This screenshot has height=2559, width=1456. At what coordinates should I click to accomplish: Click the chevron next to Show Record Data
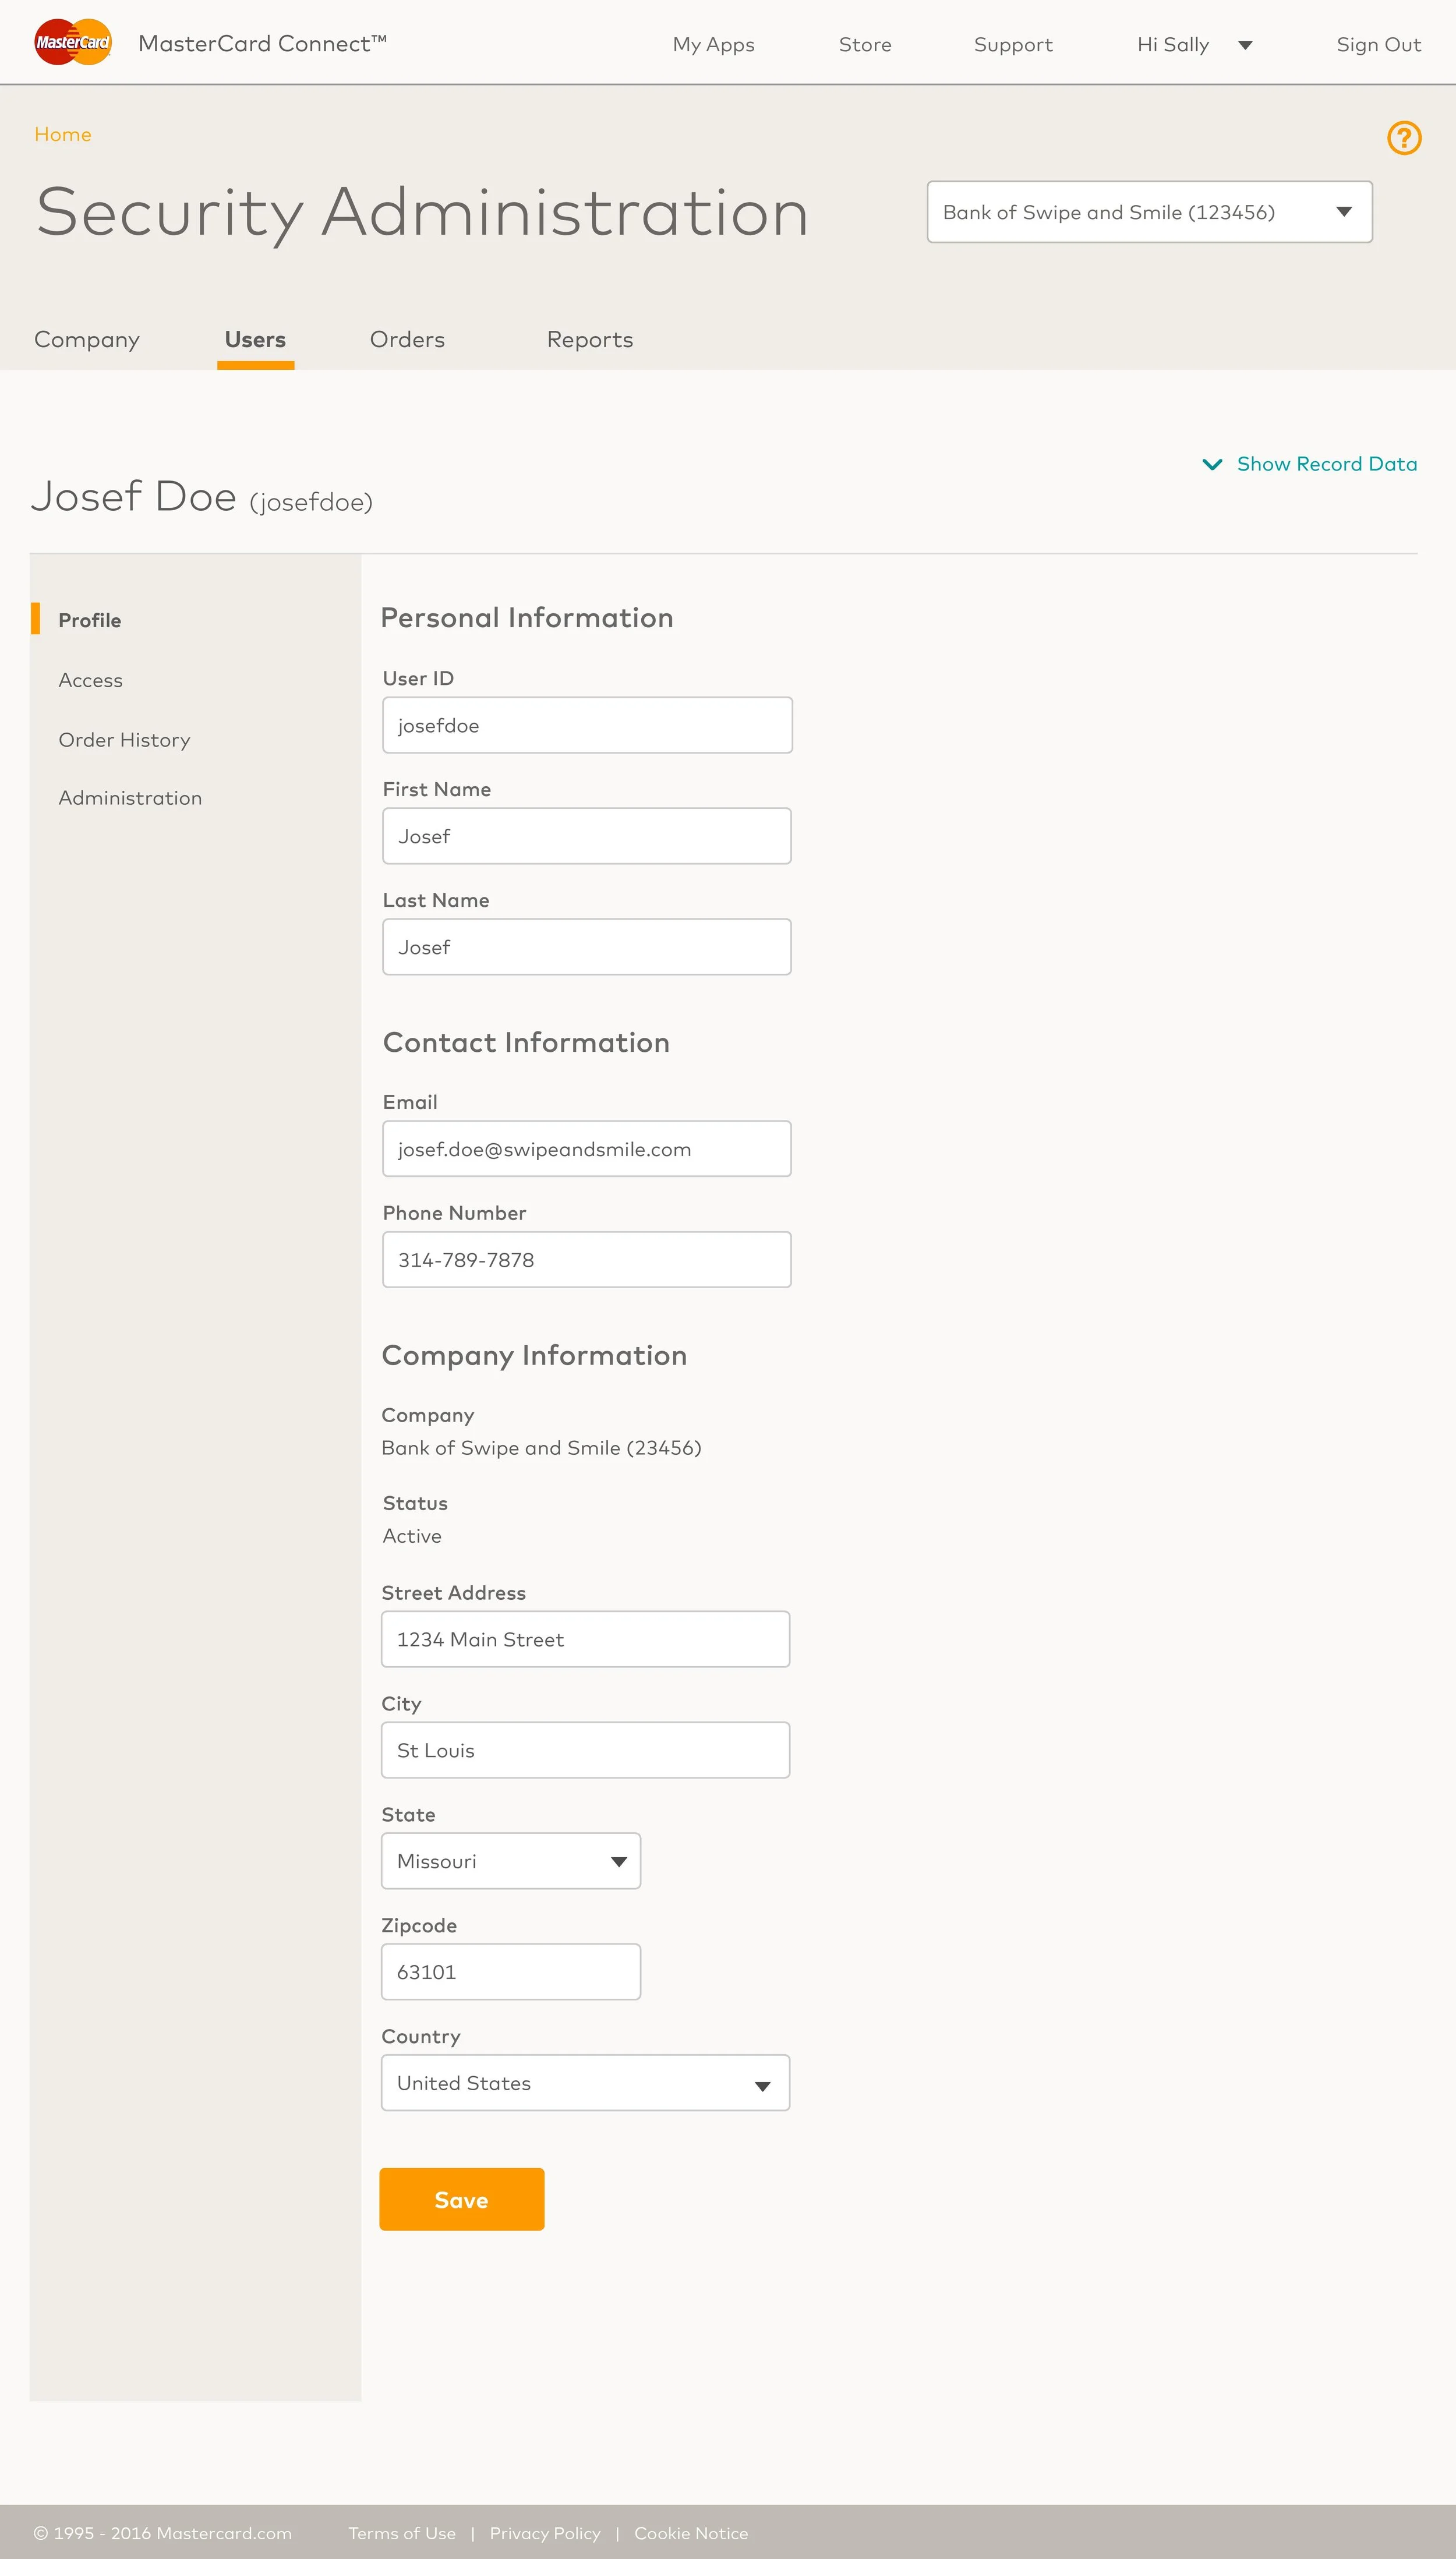(1212, 464)
